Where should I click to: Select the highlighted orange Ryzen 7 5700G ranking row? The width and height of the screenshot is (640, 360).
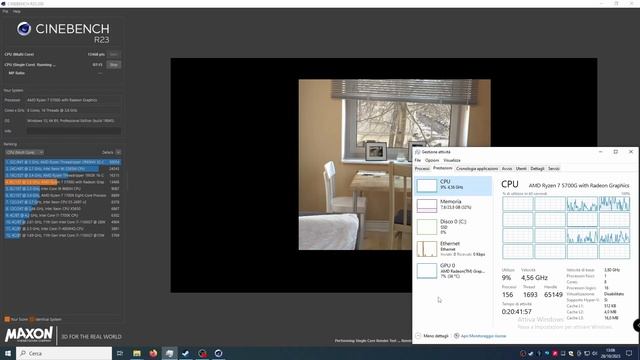point(62,182)
